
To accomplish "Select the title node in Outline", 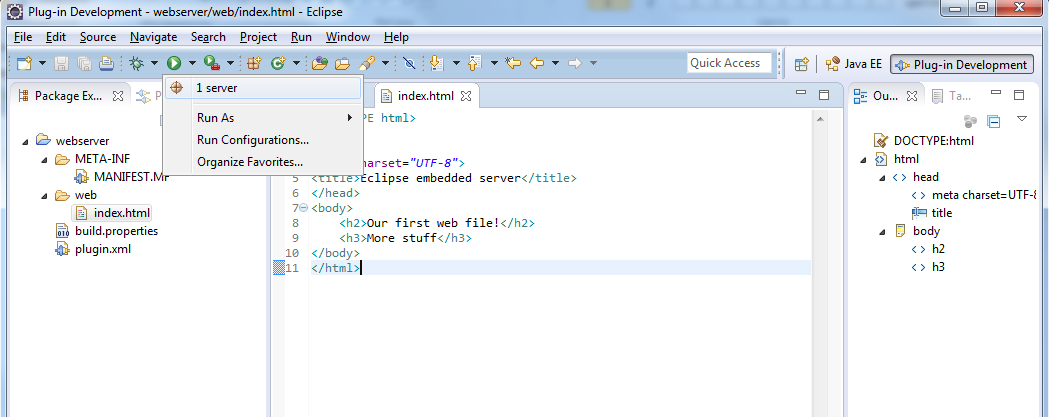I will coord(932,214).
